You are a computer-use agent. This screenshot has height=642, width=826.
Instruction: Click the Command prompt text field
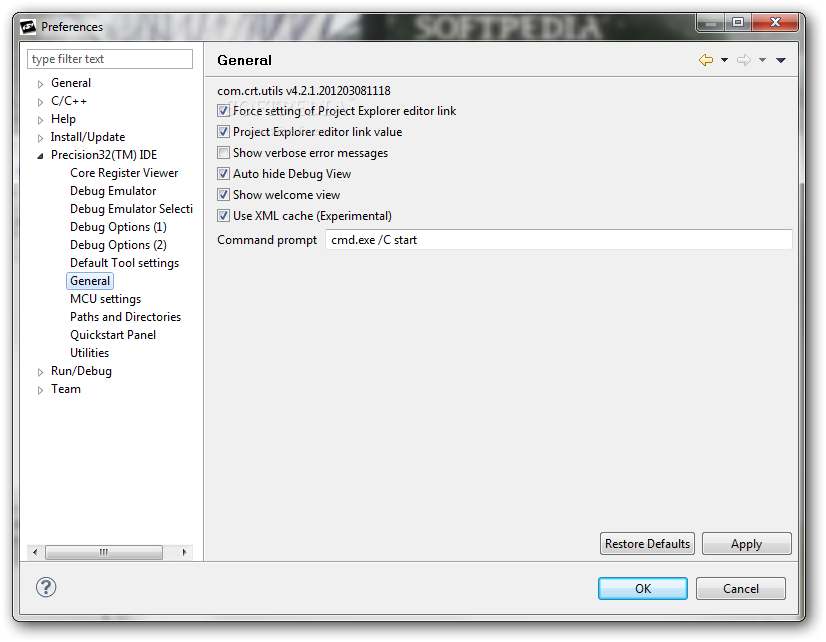point(558,240)
